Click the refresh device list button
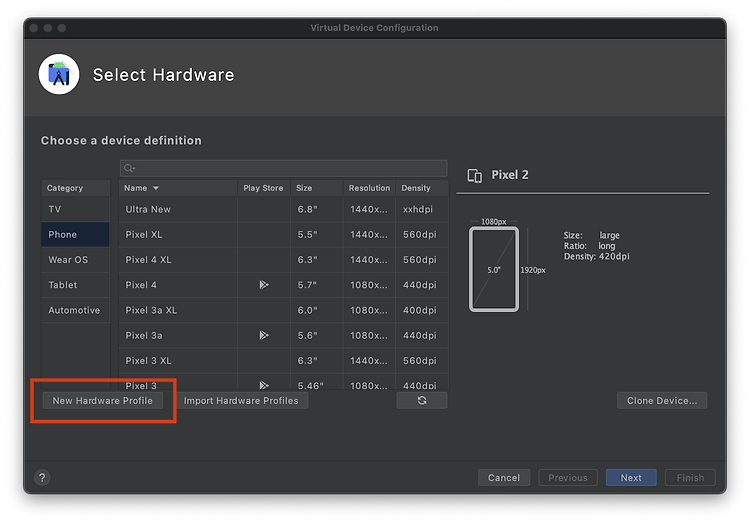This screenshot has width=750, height=523. click(x=422, y=401)
